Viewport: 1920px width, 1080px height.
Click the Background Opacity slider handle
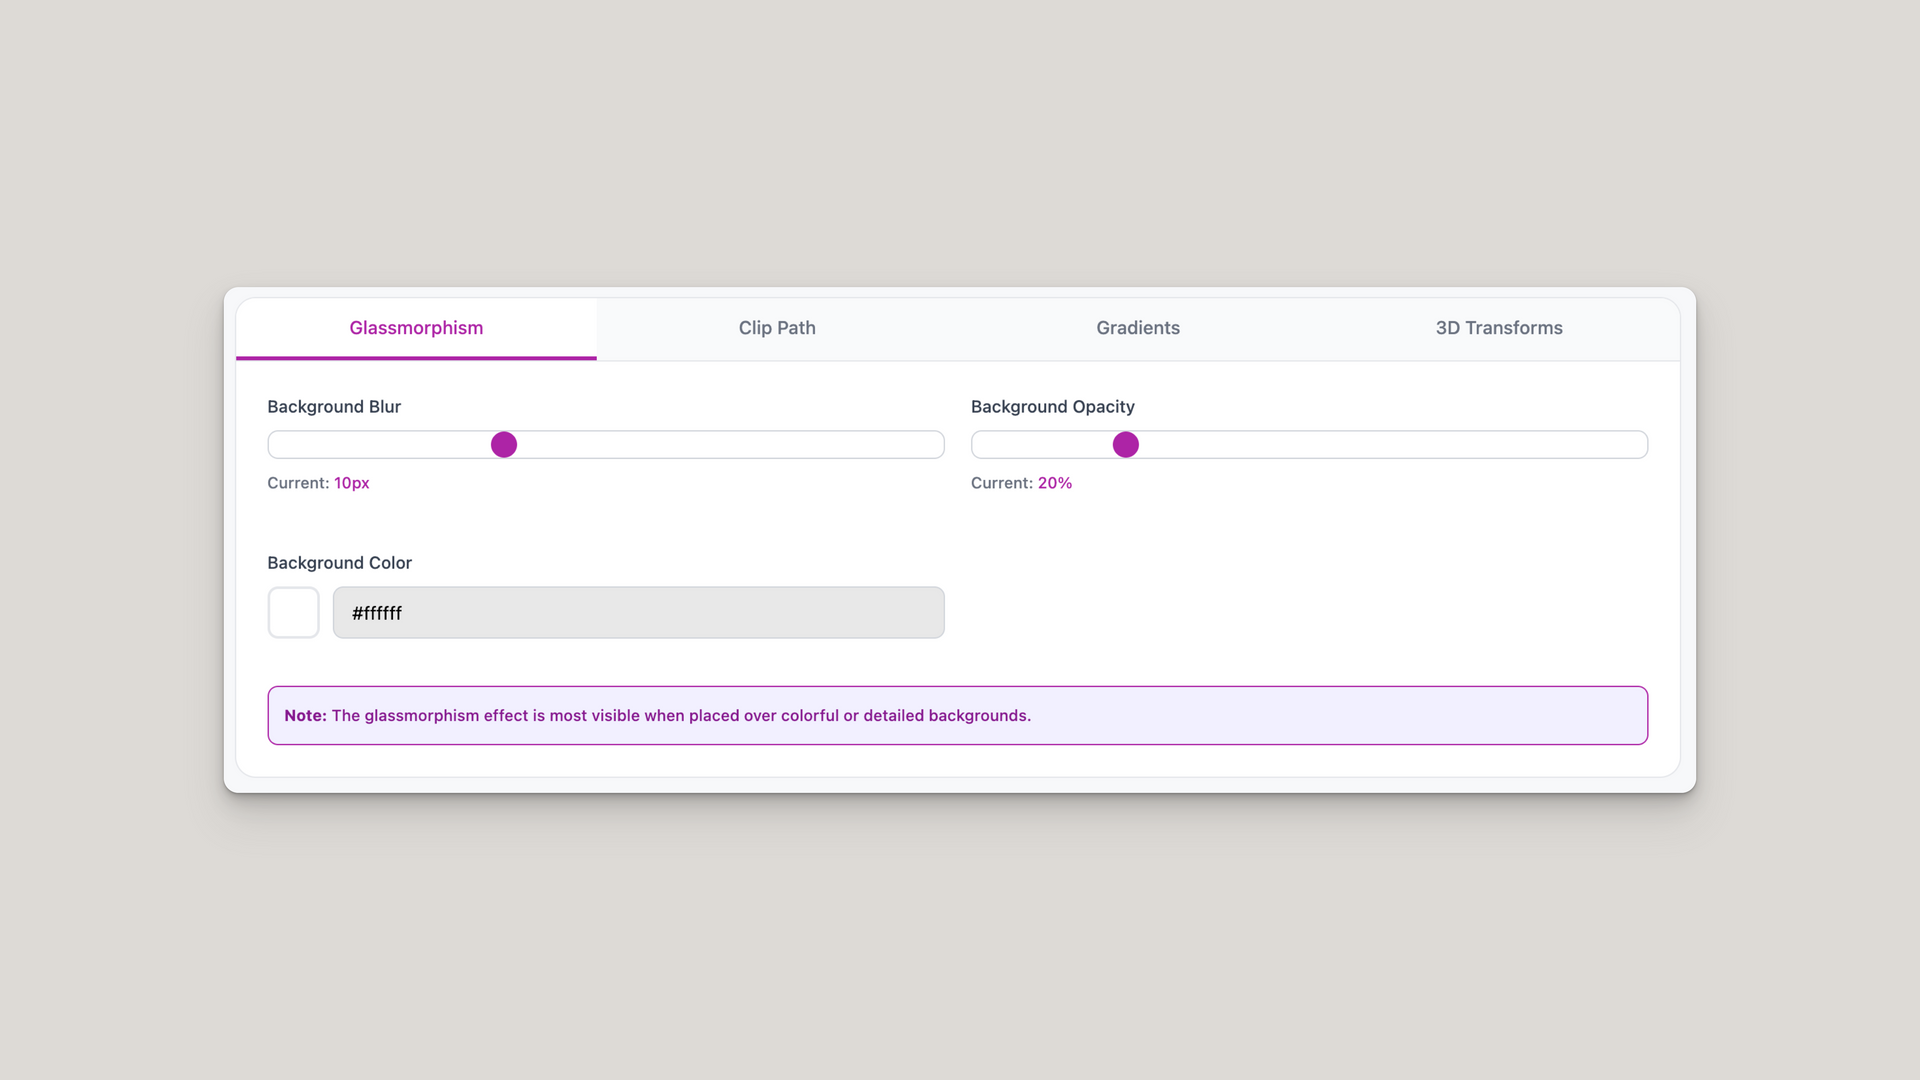1126,445
